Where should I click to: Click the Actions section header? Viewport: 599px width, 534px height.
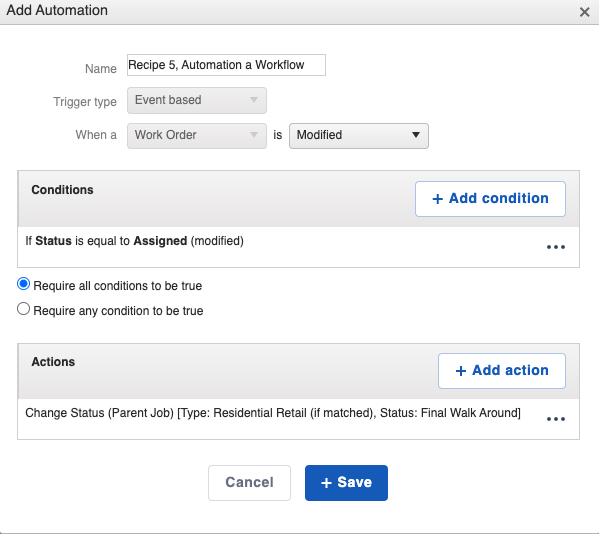[x=53, y=362]
